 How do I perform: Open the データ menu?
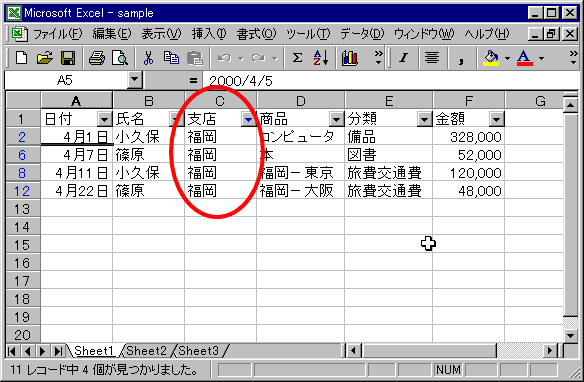tap(362, 34)
